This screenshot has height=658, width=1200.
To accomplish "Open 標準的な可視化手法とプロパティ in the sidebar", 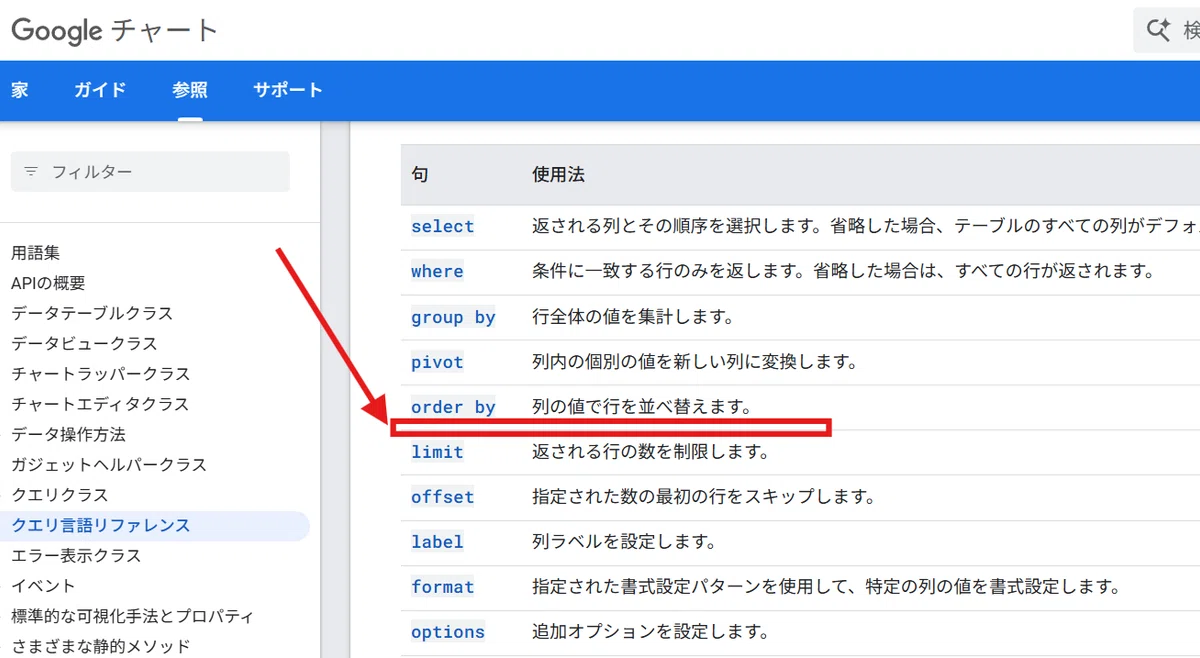I will pyautogui.click(x=132, y=616).
